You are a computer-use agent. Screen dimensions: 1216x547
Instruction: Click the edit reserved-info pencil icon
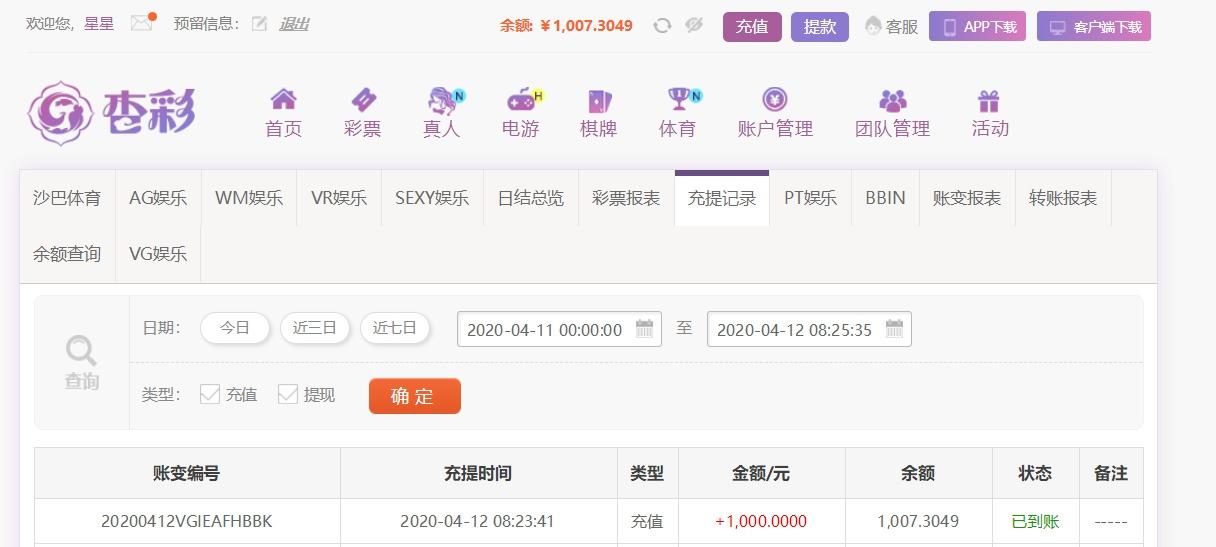(259, 24)
